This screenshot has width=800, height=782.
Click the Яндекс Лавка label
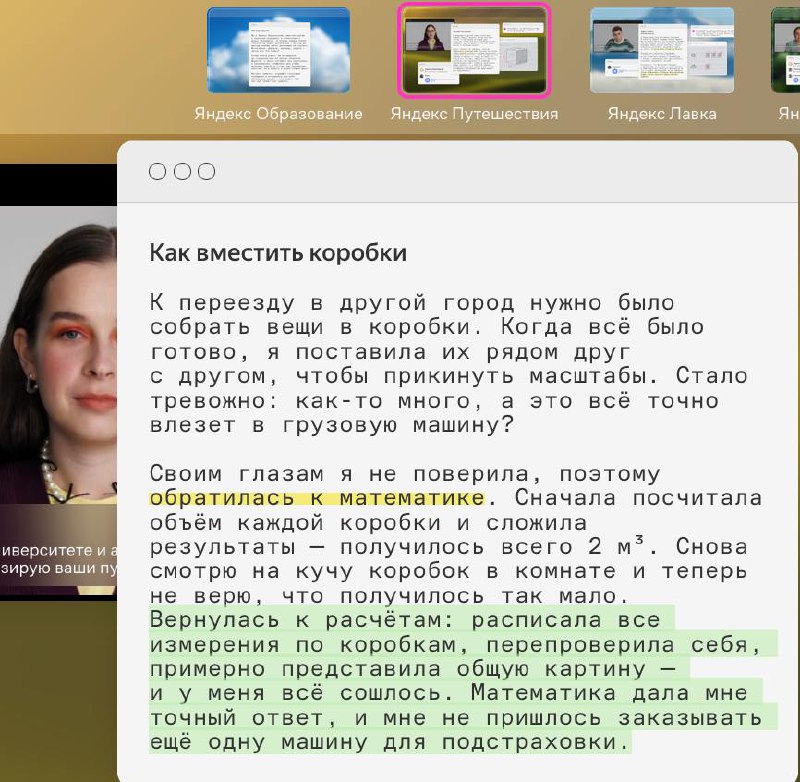[662, 113]
